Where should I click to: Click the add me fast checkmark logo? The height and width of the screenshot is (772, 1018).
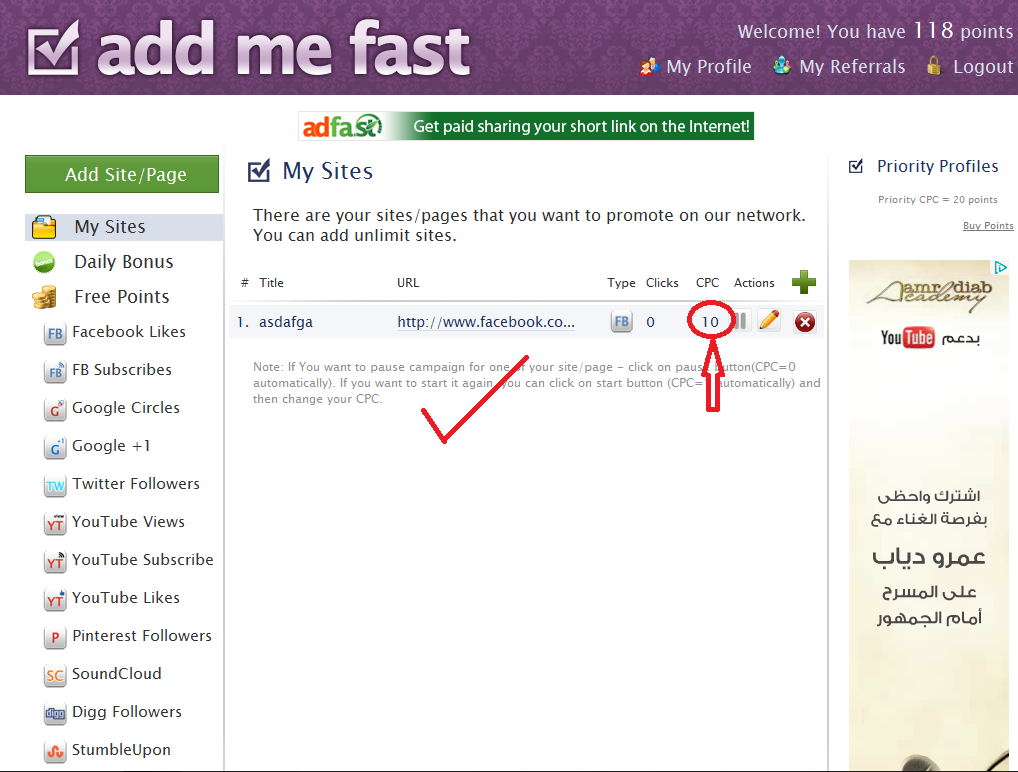click(53, 47)
